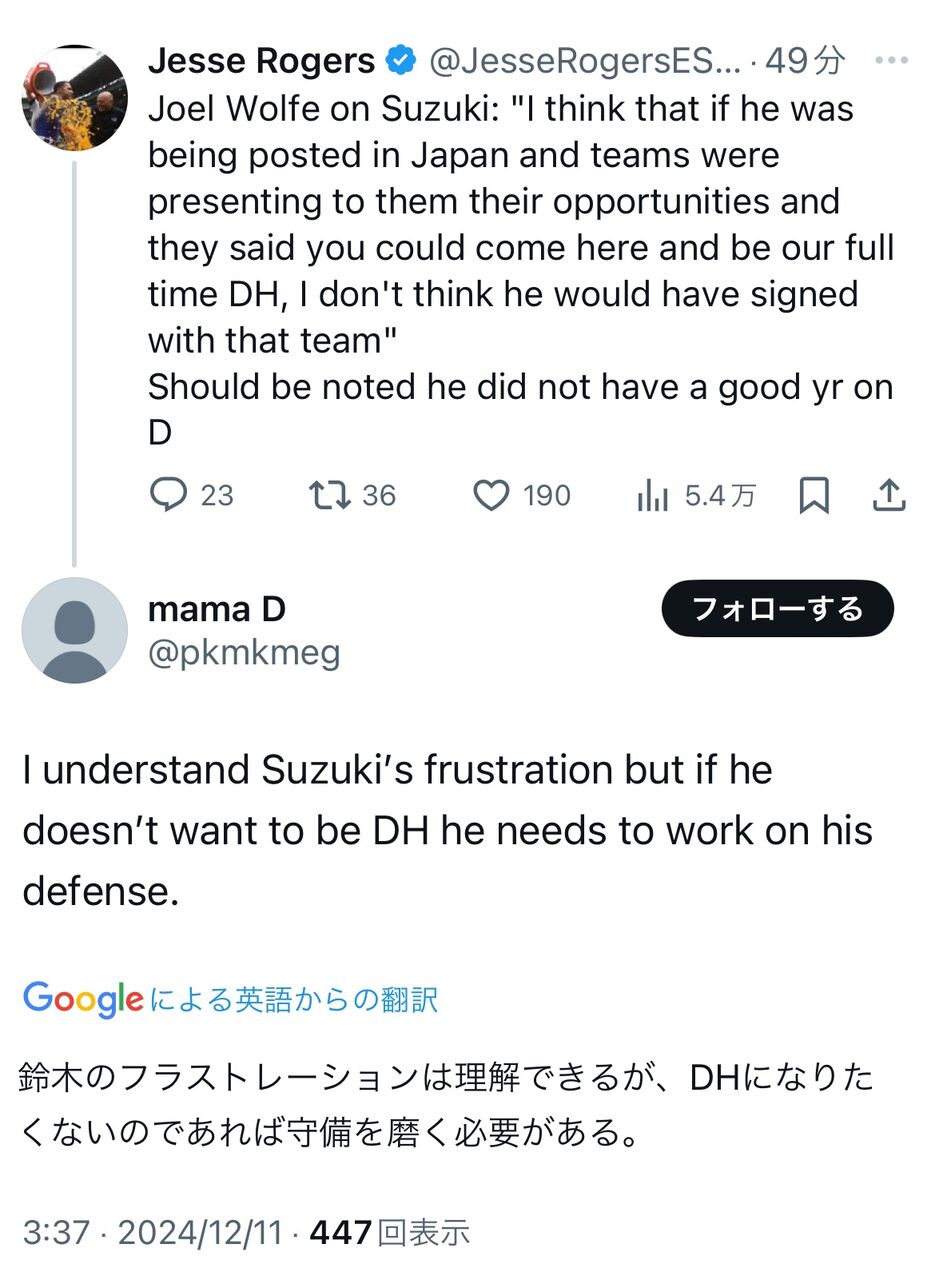Tap the 447 回表示 view count
This screenshot has width=935, height=1280.
tap(390, 1233)
